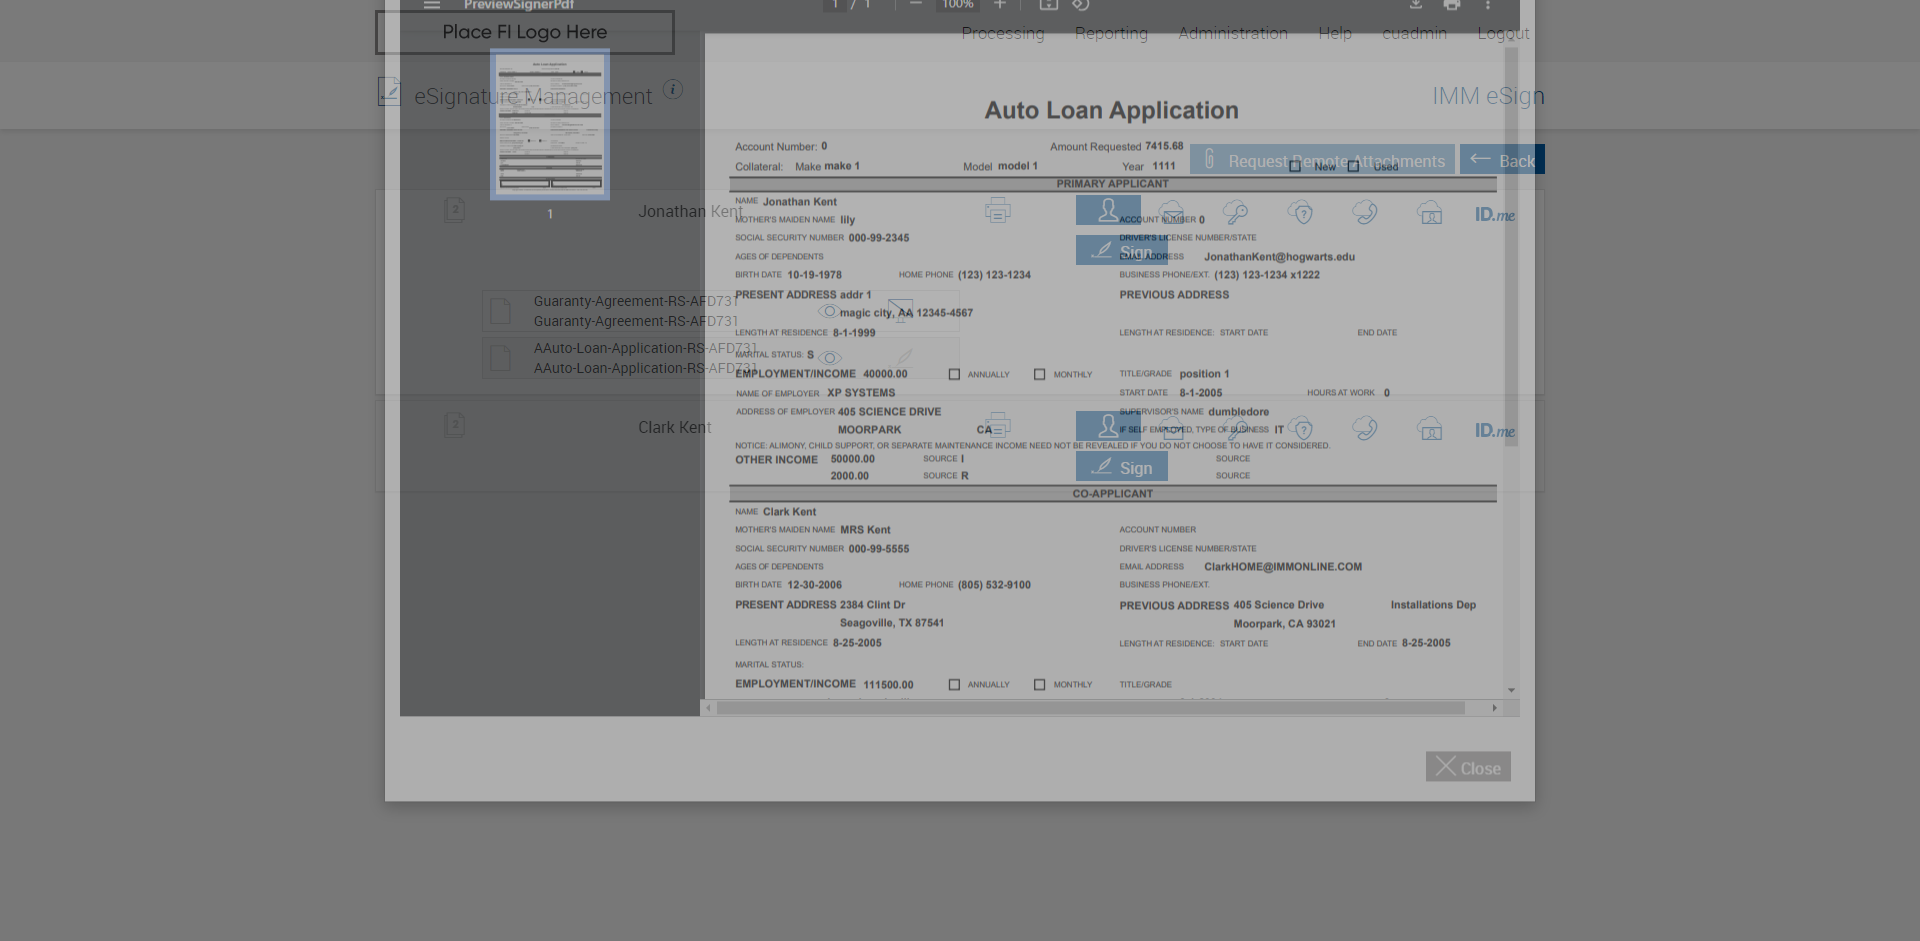Click the Auto Loan Application title
This screenshot has height=941, width=1920.
point(1112,110)
